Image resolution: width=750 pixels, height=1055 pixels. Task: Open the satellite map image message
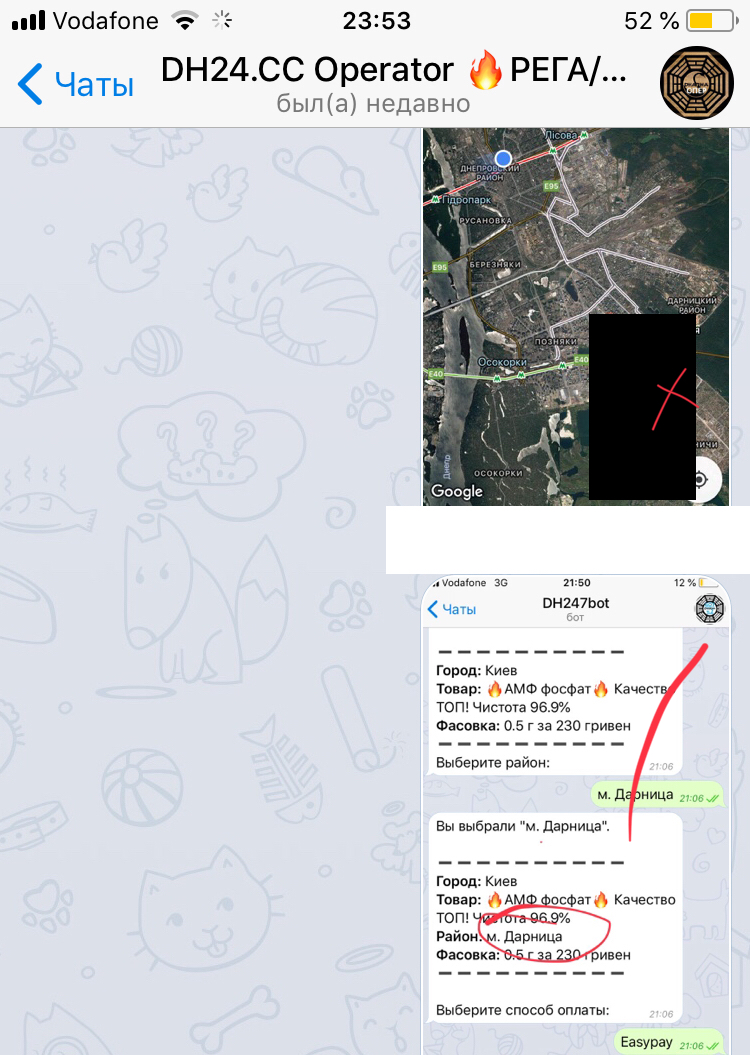tap(576, 316)
